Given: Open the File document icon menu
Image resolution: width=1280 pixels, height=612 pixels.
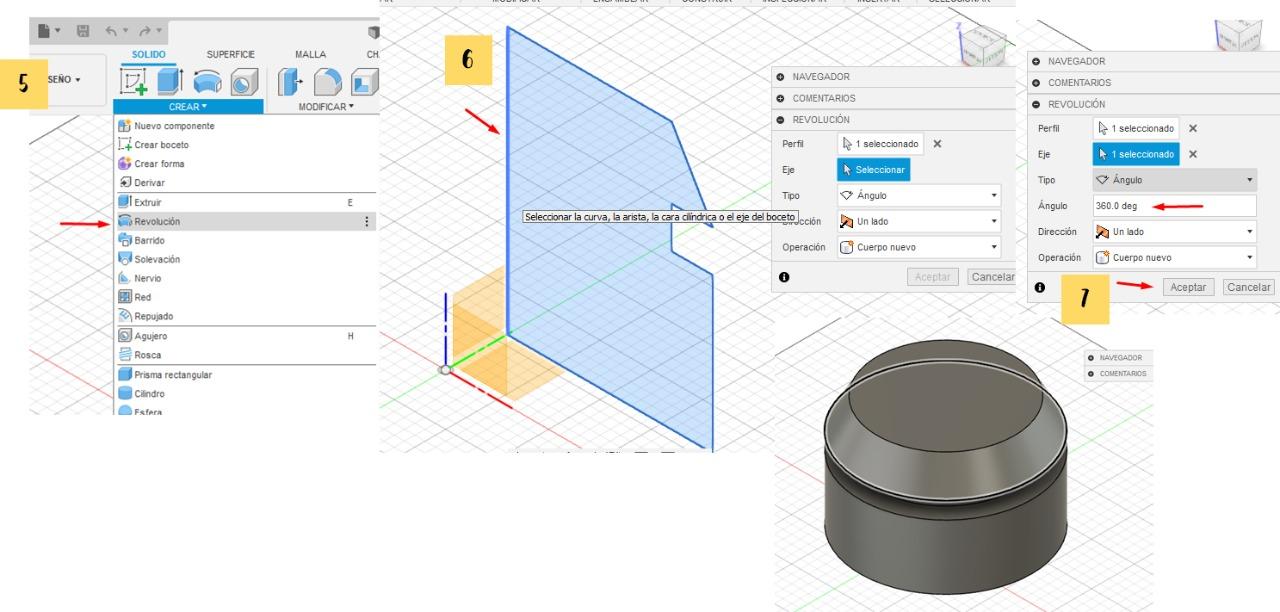Looking at the screenshot, I should pos(49,31).
